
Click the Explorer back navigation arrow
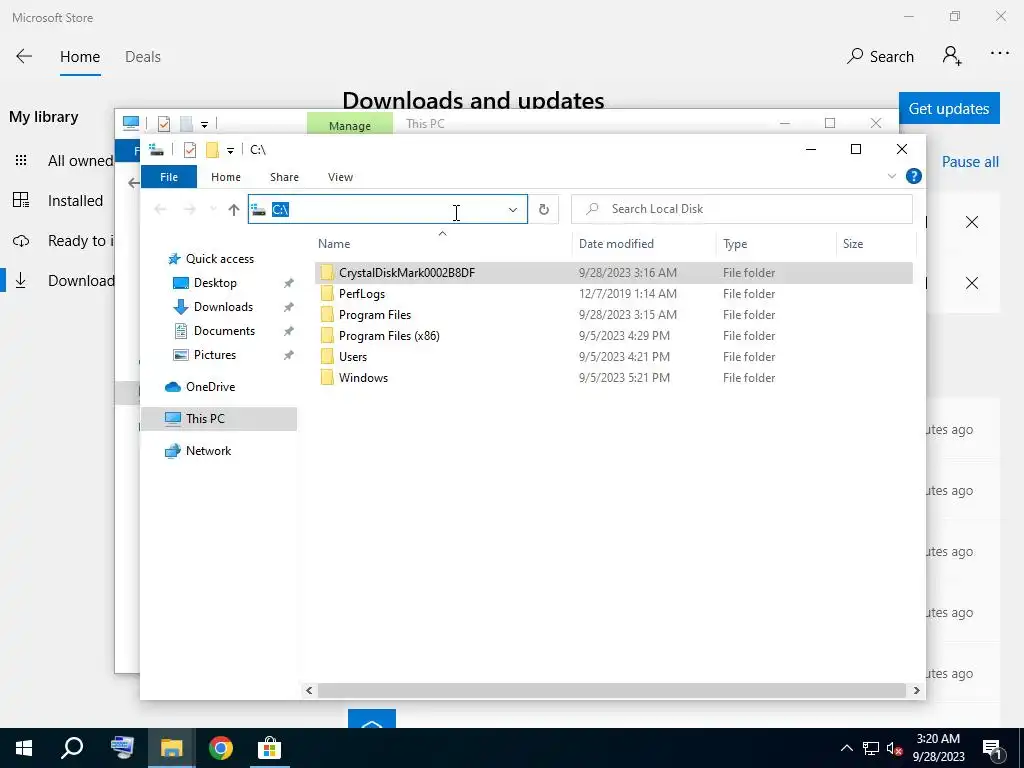coord(160,210)
